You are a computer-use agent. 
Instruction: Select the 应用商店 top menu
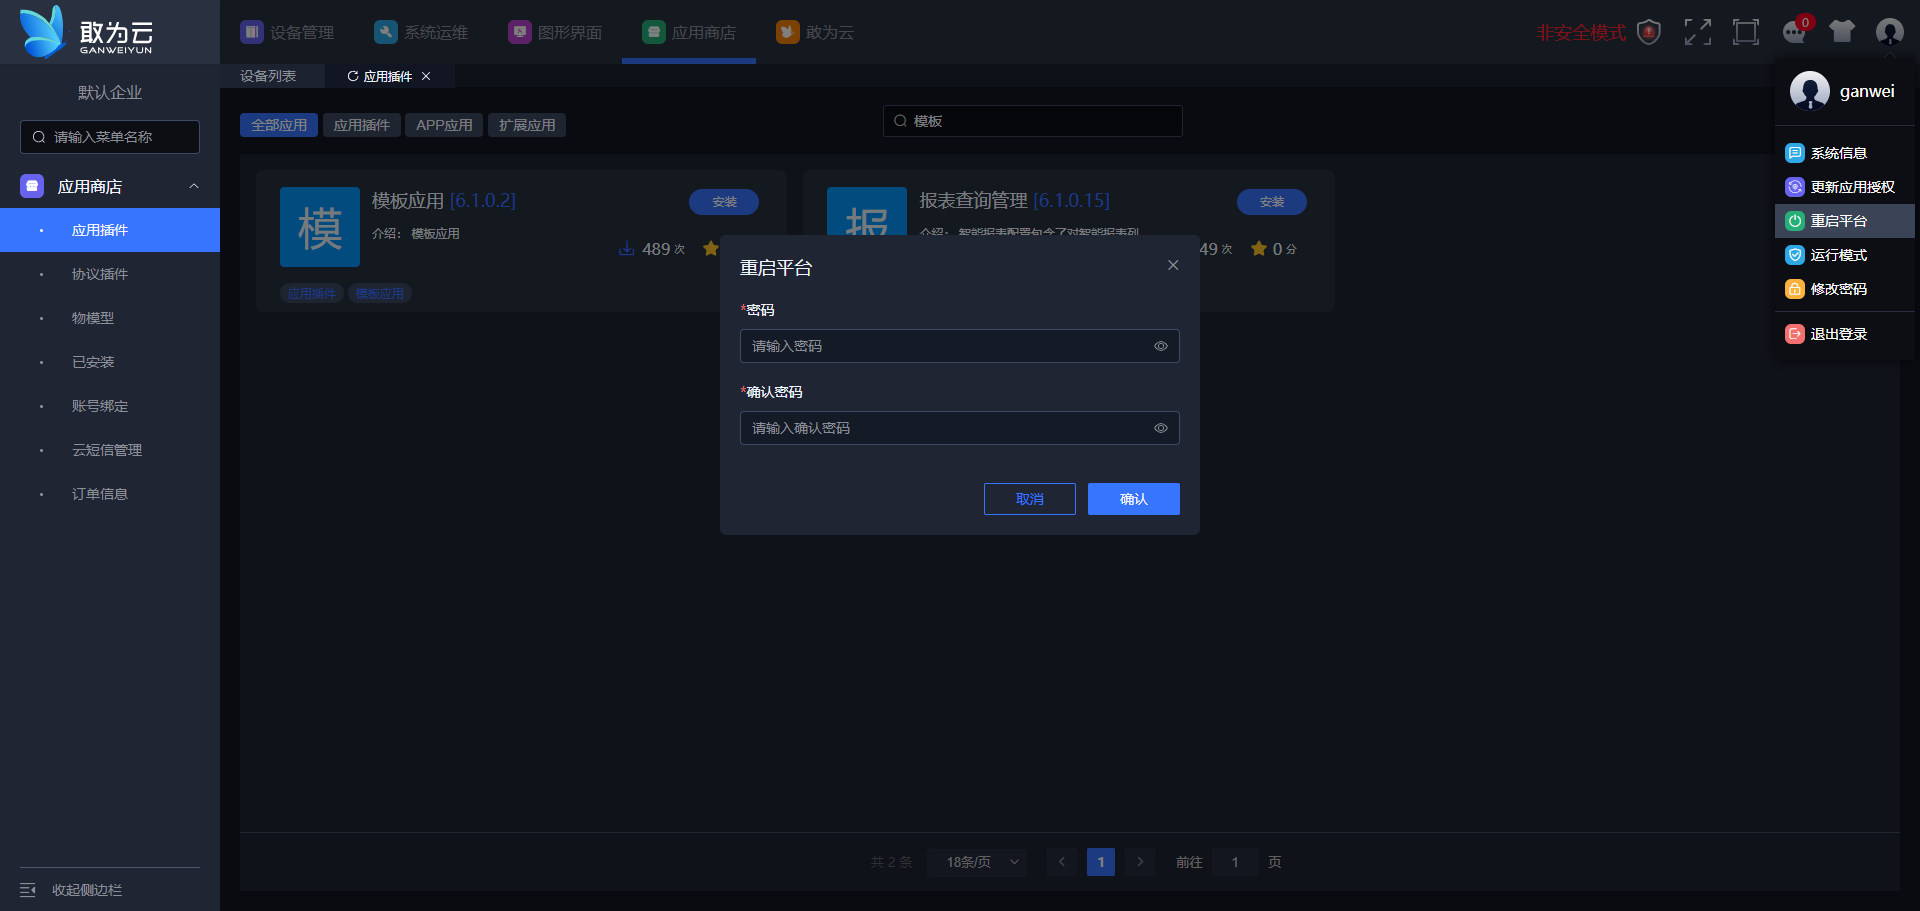pyautogui.click(x=689, y=32)
